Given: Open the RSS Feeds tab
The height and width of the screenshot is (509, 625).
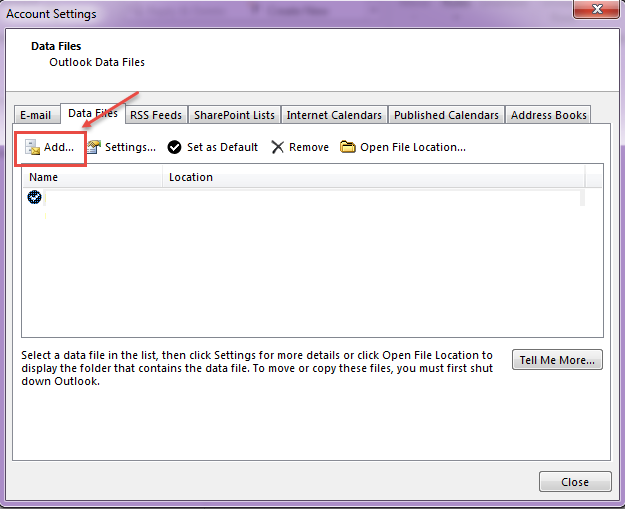Looking at the screenshot, I should [x=156, y=115].
